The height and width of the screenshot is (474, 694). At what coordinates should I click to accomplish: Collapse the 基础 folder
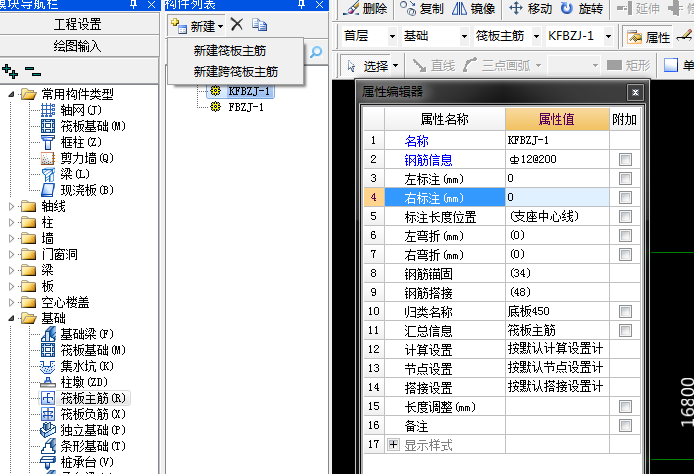click(x=12, y=318)
